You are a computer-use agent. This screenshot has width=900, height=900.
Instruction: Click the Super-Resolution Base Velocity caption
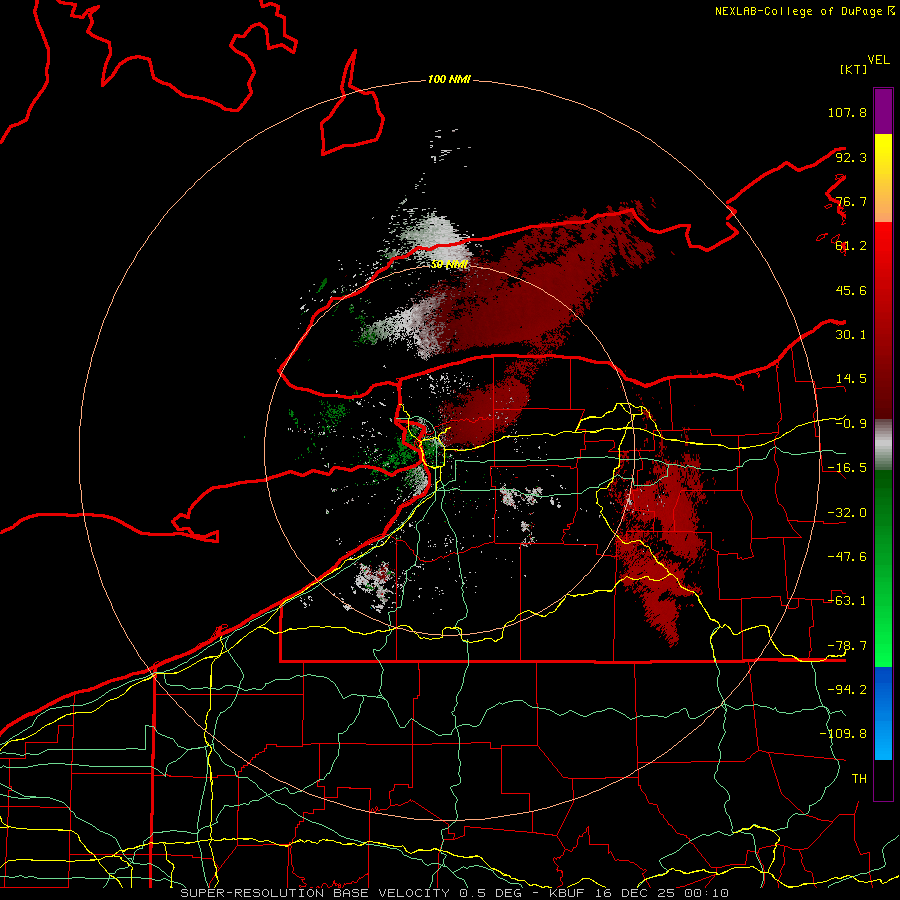coord(454,893)
